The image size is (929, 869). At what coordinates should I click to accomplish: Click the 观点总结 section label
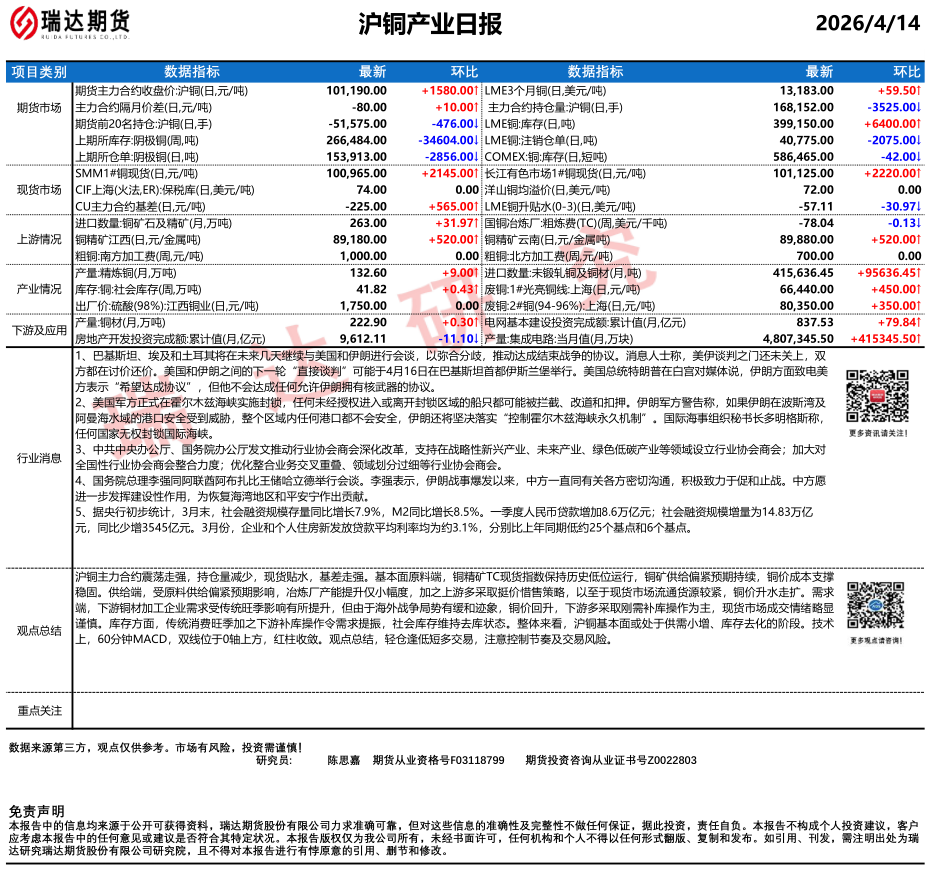point(39,631)
